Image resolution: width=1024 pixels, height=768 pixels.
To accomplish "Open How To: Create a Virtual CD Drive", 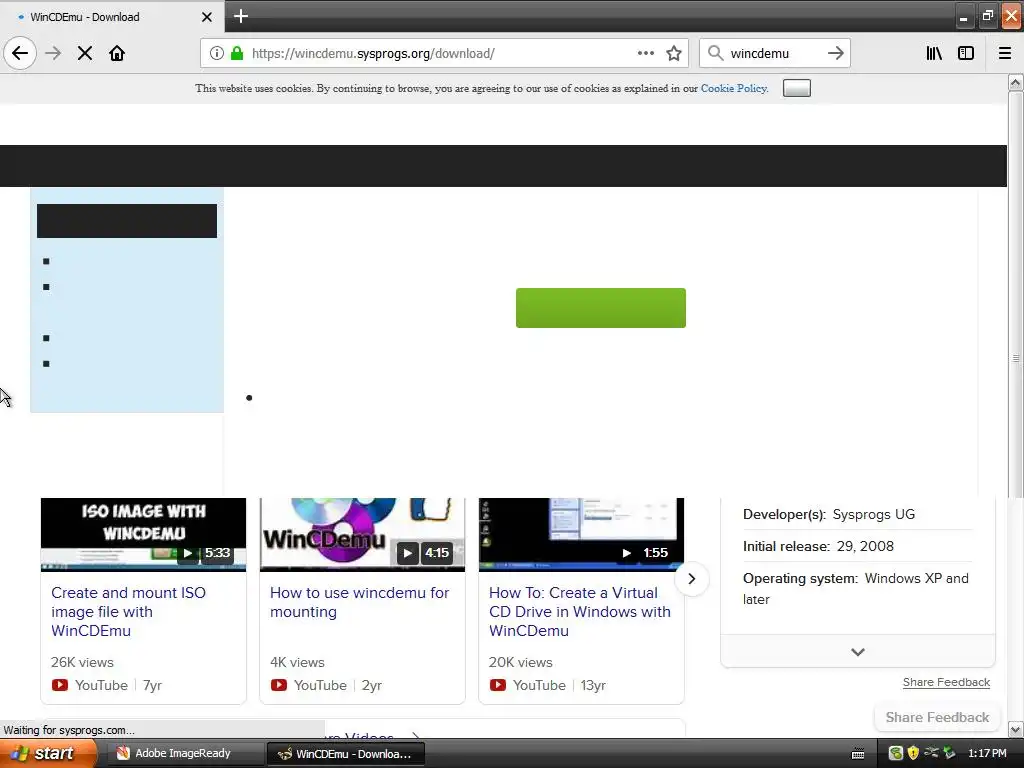I will (580, 612).
